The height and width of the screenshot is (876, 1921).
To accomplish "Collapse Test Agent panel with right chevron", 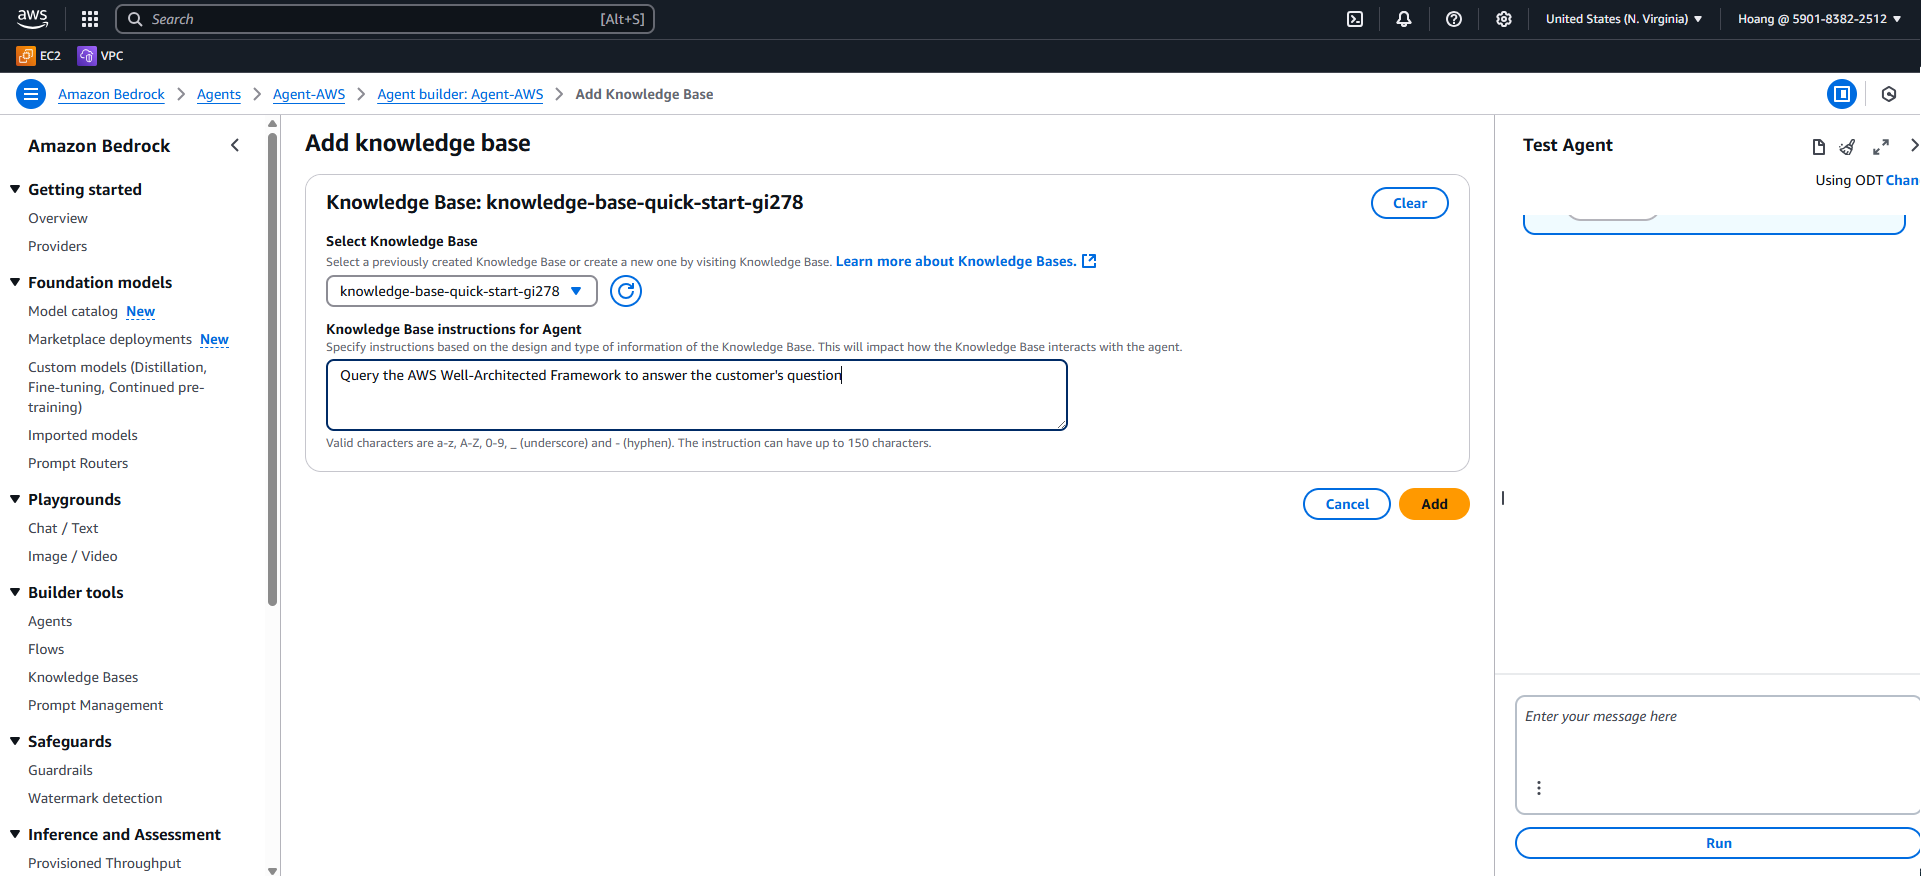I will 1913,146.
